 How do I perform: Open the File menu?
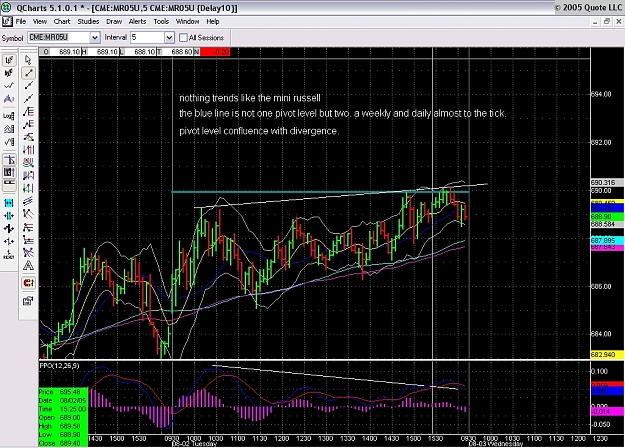21,22
